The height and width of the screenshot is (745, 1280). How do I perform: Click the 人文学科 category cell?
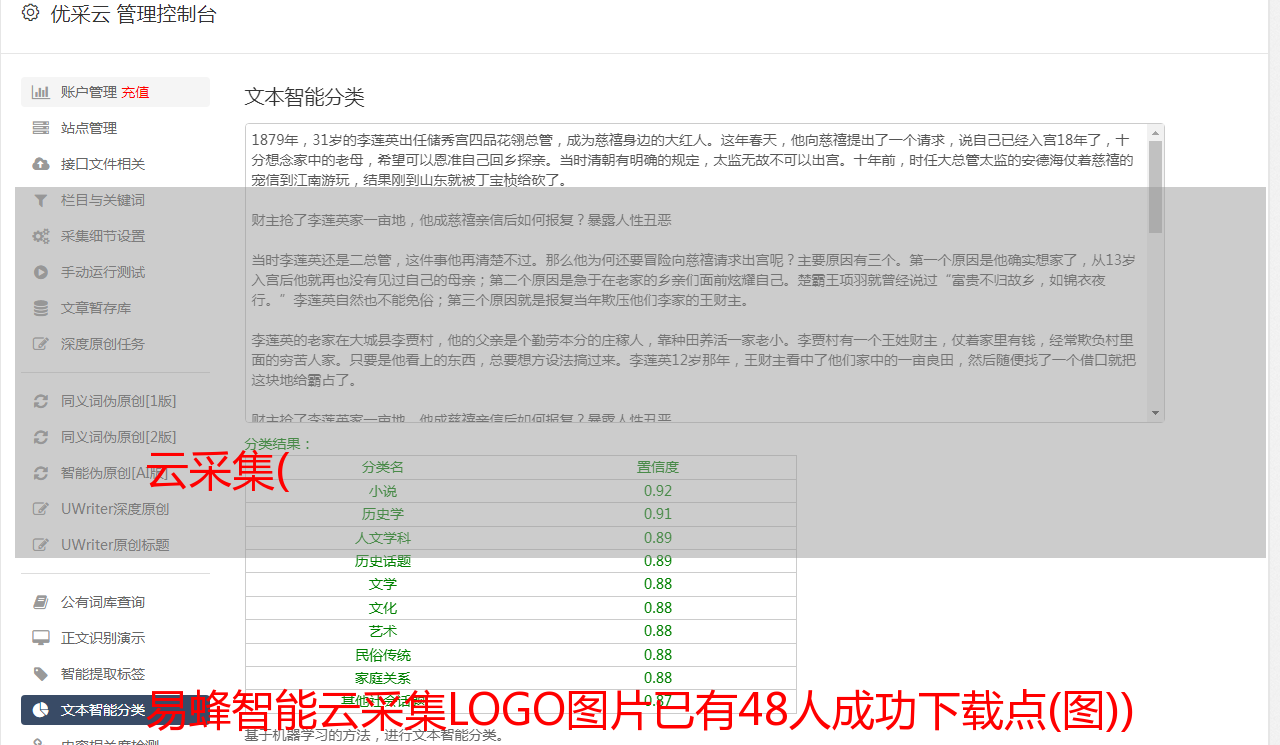(383, 538)
